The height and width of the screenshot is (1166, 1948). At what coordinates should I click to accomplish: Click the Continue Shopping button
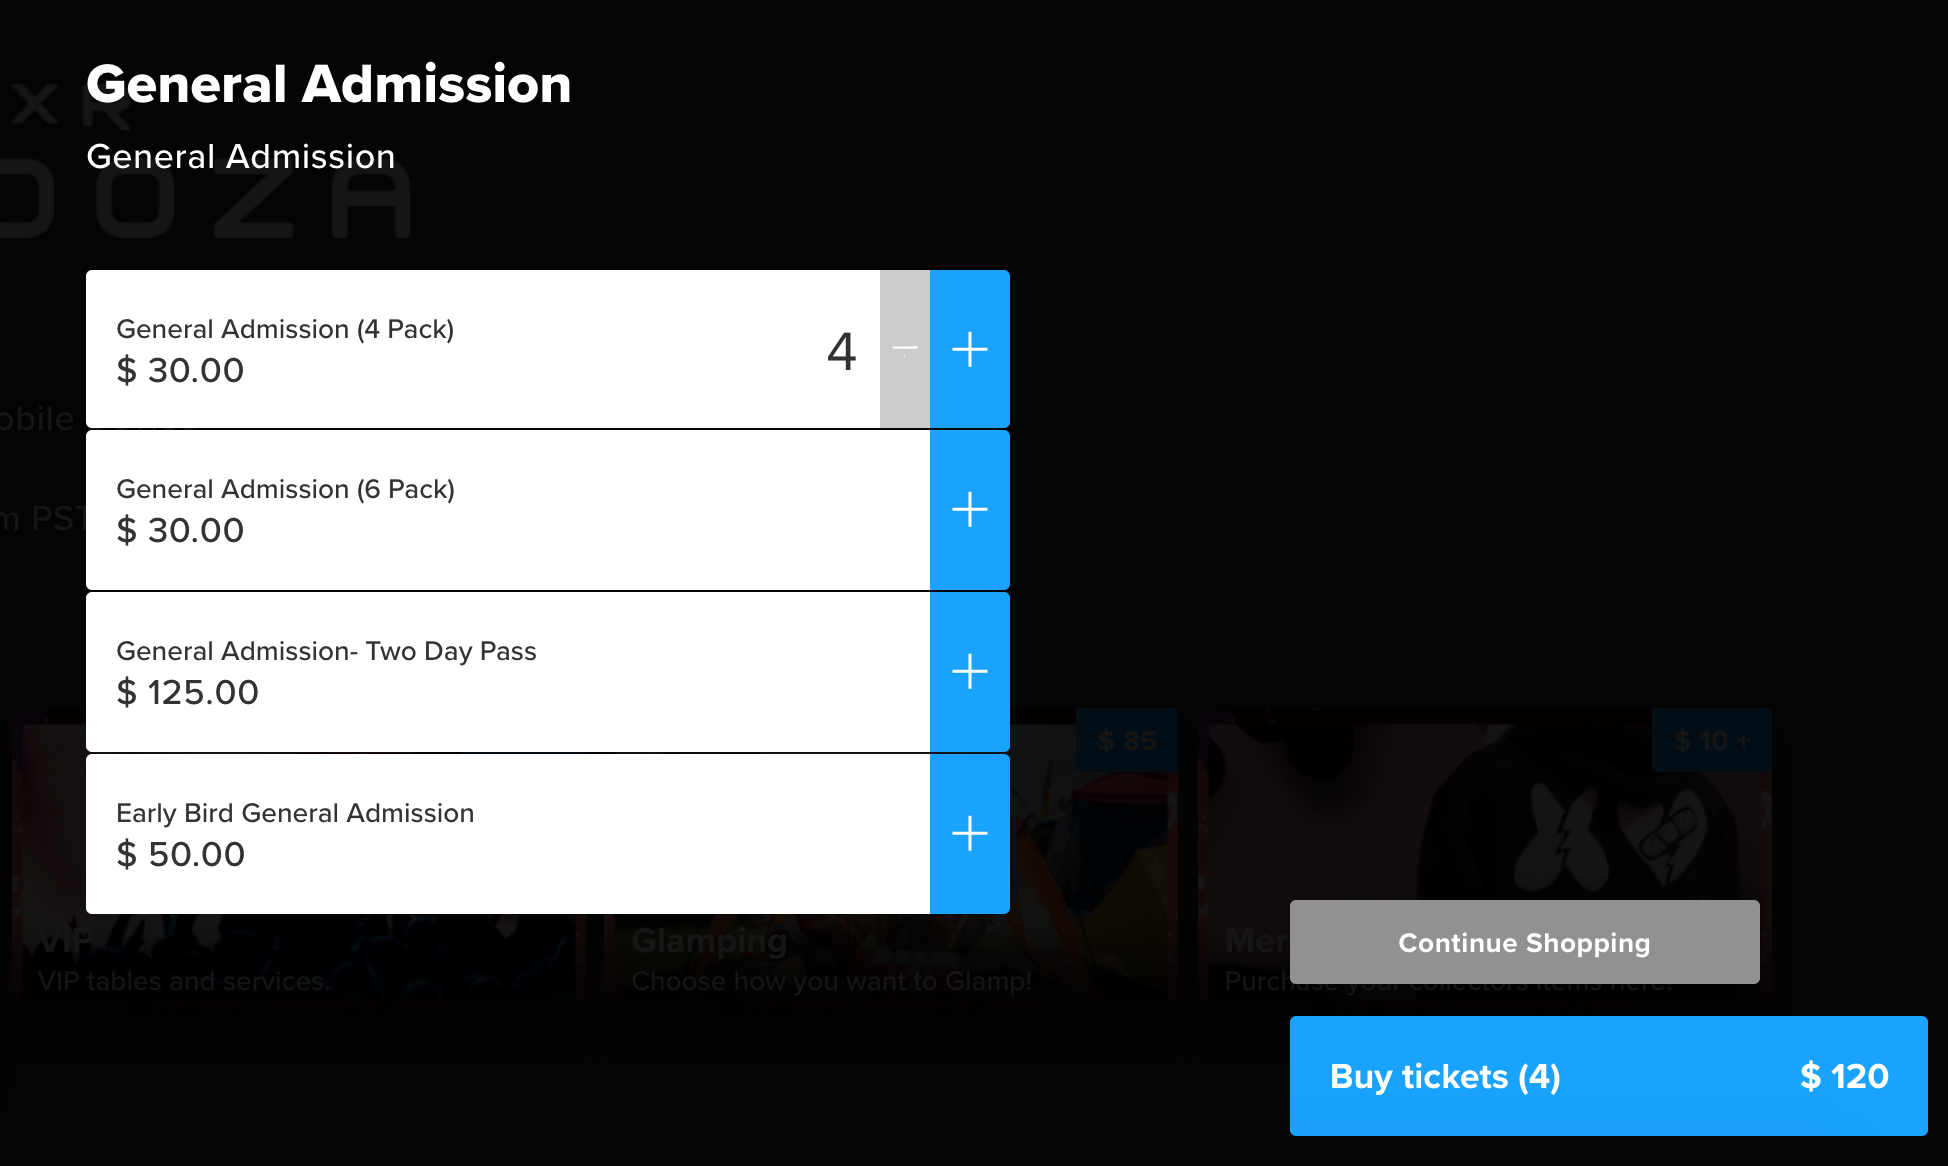(1524, 942)
